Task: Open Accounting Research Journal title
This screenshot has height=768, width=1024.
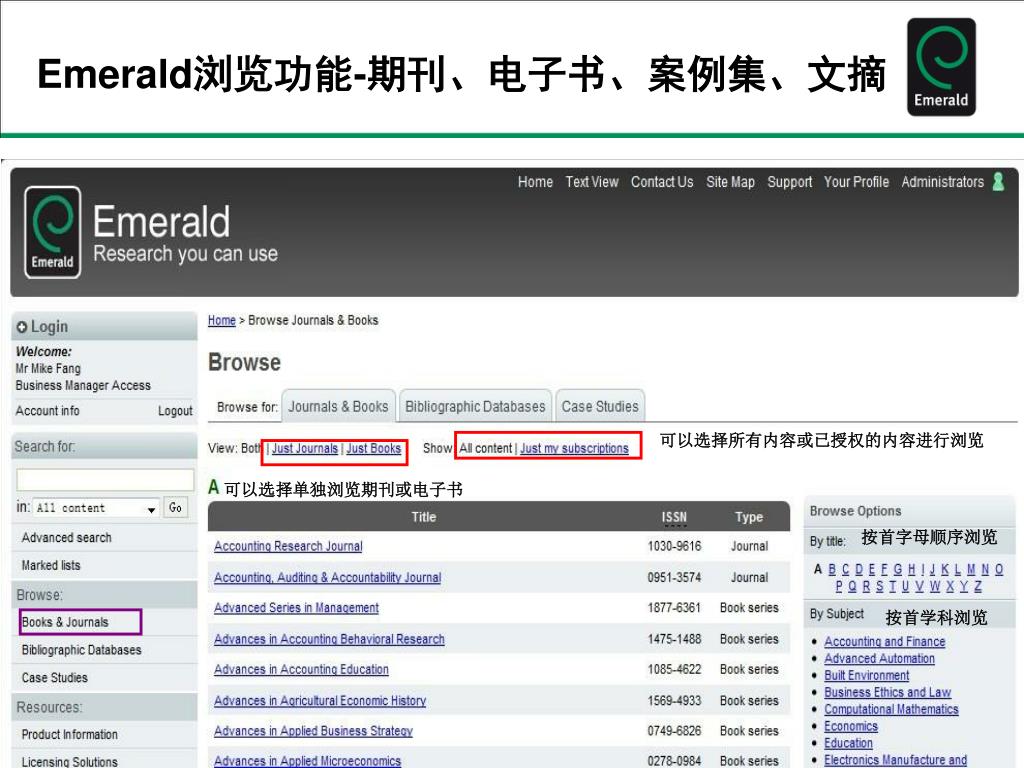Action: 288,546
